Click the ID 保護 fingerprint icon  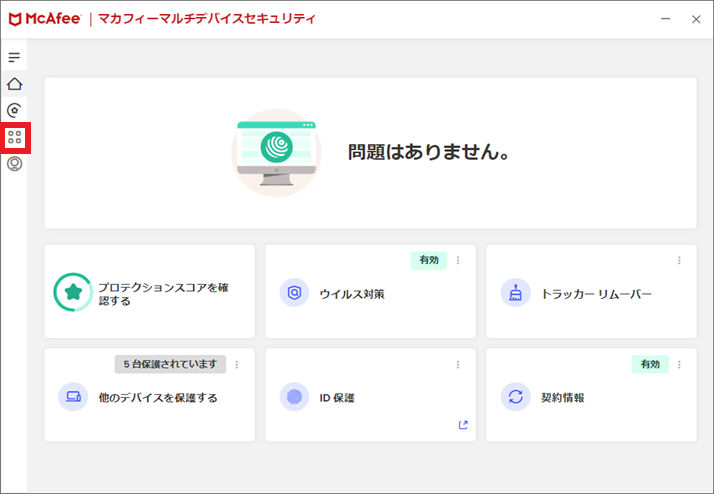click(294, 397)
